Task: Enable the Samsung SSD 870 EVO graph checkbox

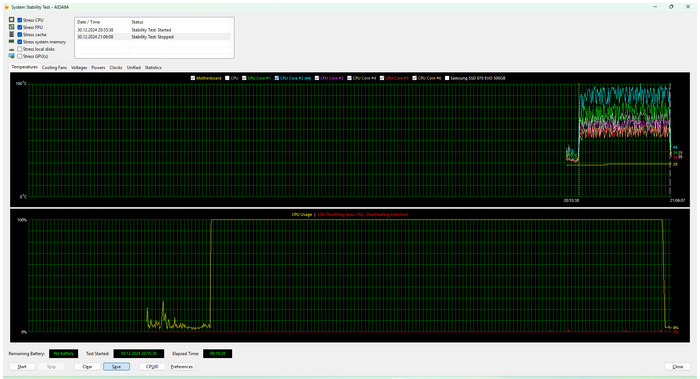Action: pos(447,78)
